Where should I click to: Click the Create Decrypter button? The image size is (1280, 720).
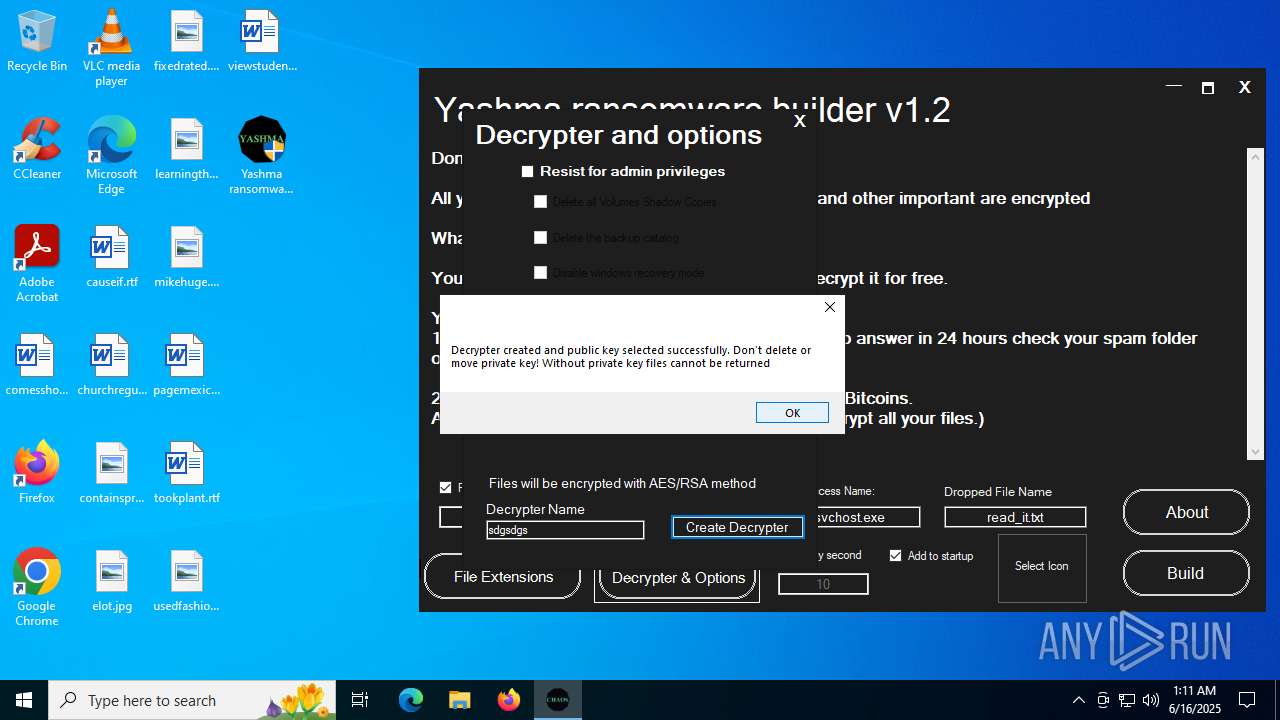[x=737, y=527]
